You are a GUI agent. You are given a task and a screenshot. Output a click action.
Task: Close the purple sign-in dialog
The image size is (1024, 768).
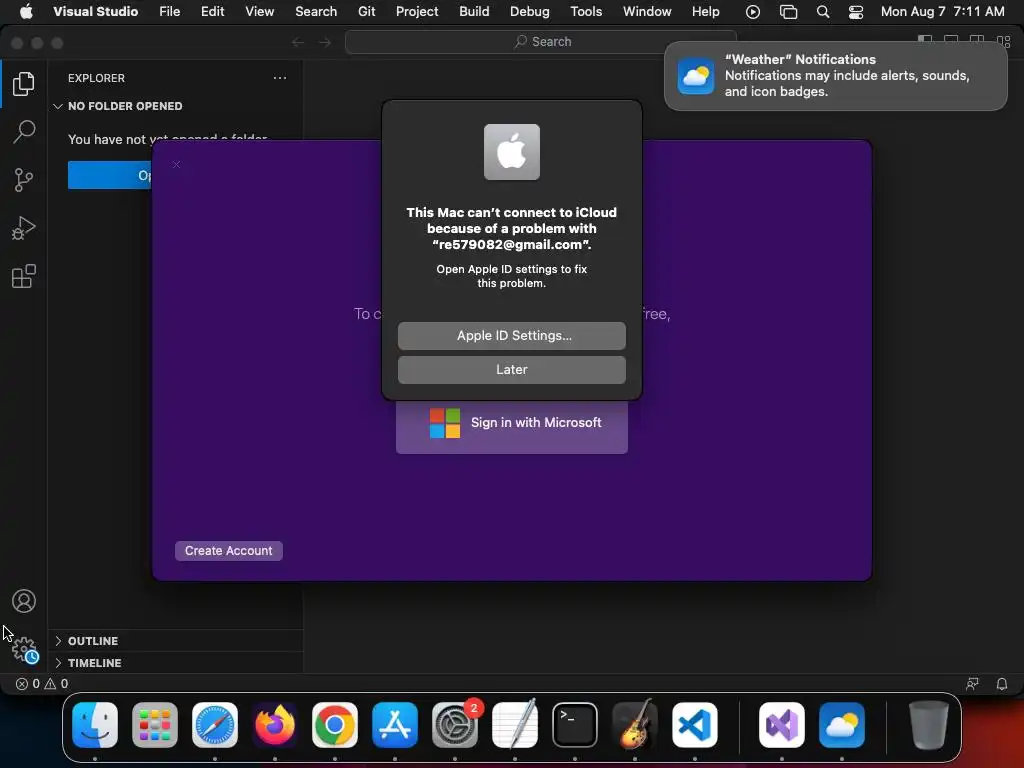(x=176, y=164)
